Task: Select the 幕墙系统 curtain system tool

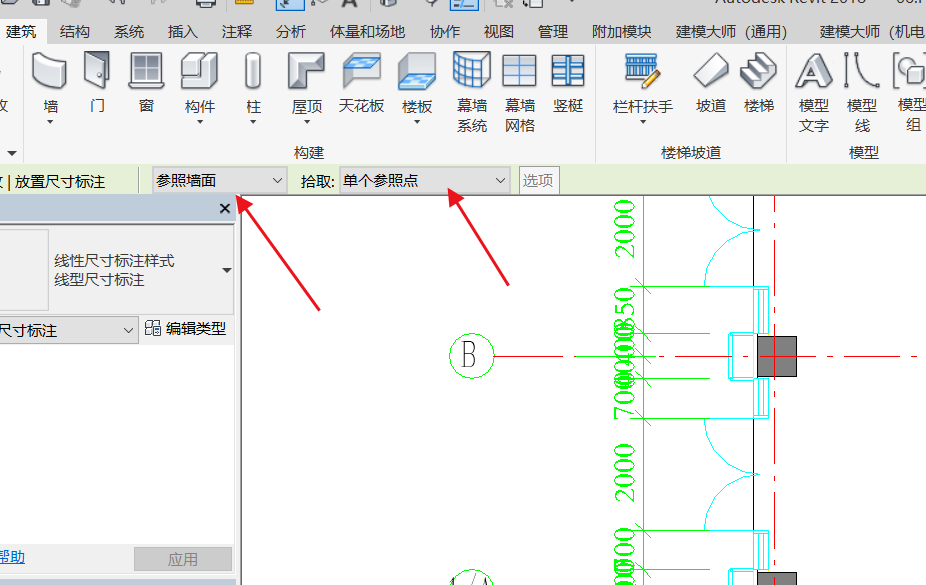Action: click(x=472, y=73)
